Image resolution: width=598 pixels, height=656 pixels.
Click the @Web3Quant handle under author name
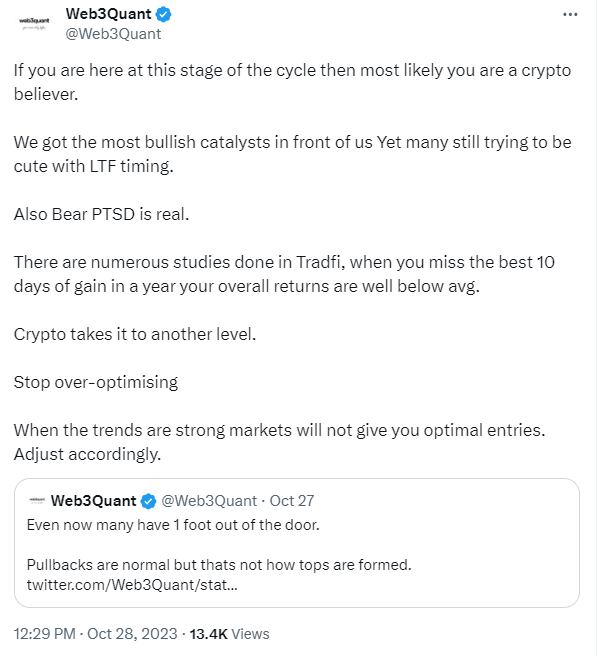click(x=113, y=34)
